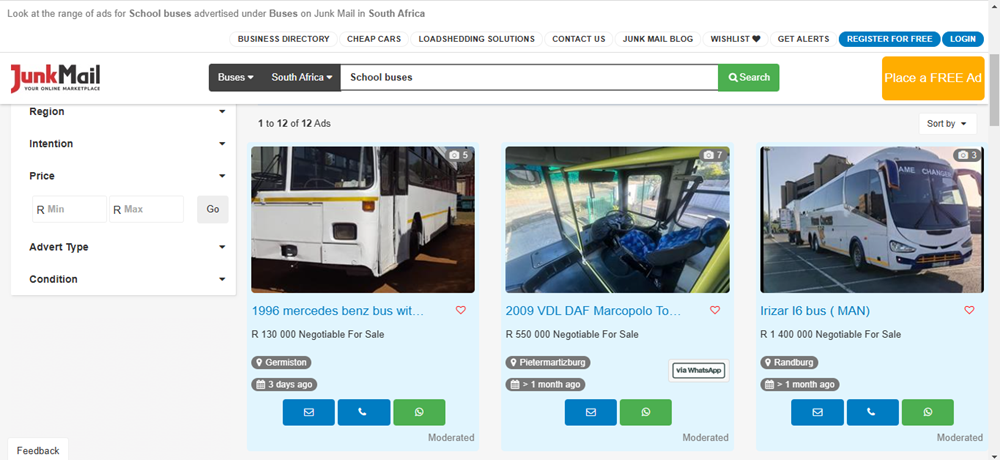Click R 550 000 Negotiable For Sale
Viewport: 1000px width, 460px height.
click(572, 334)
